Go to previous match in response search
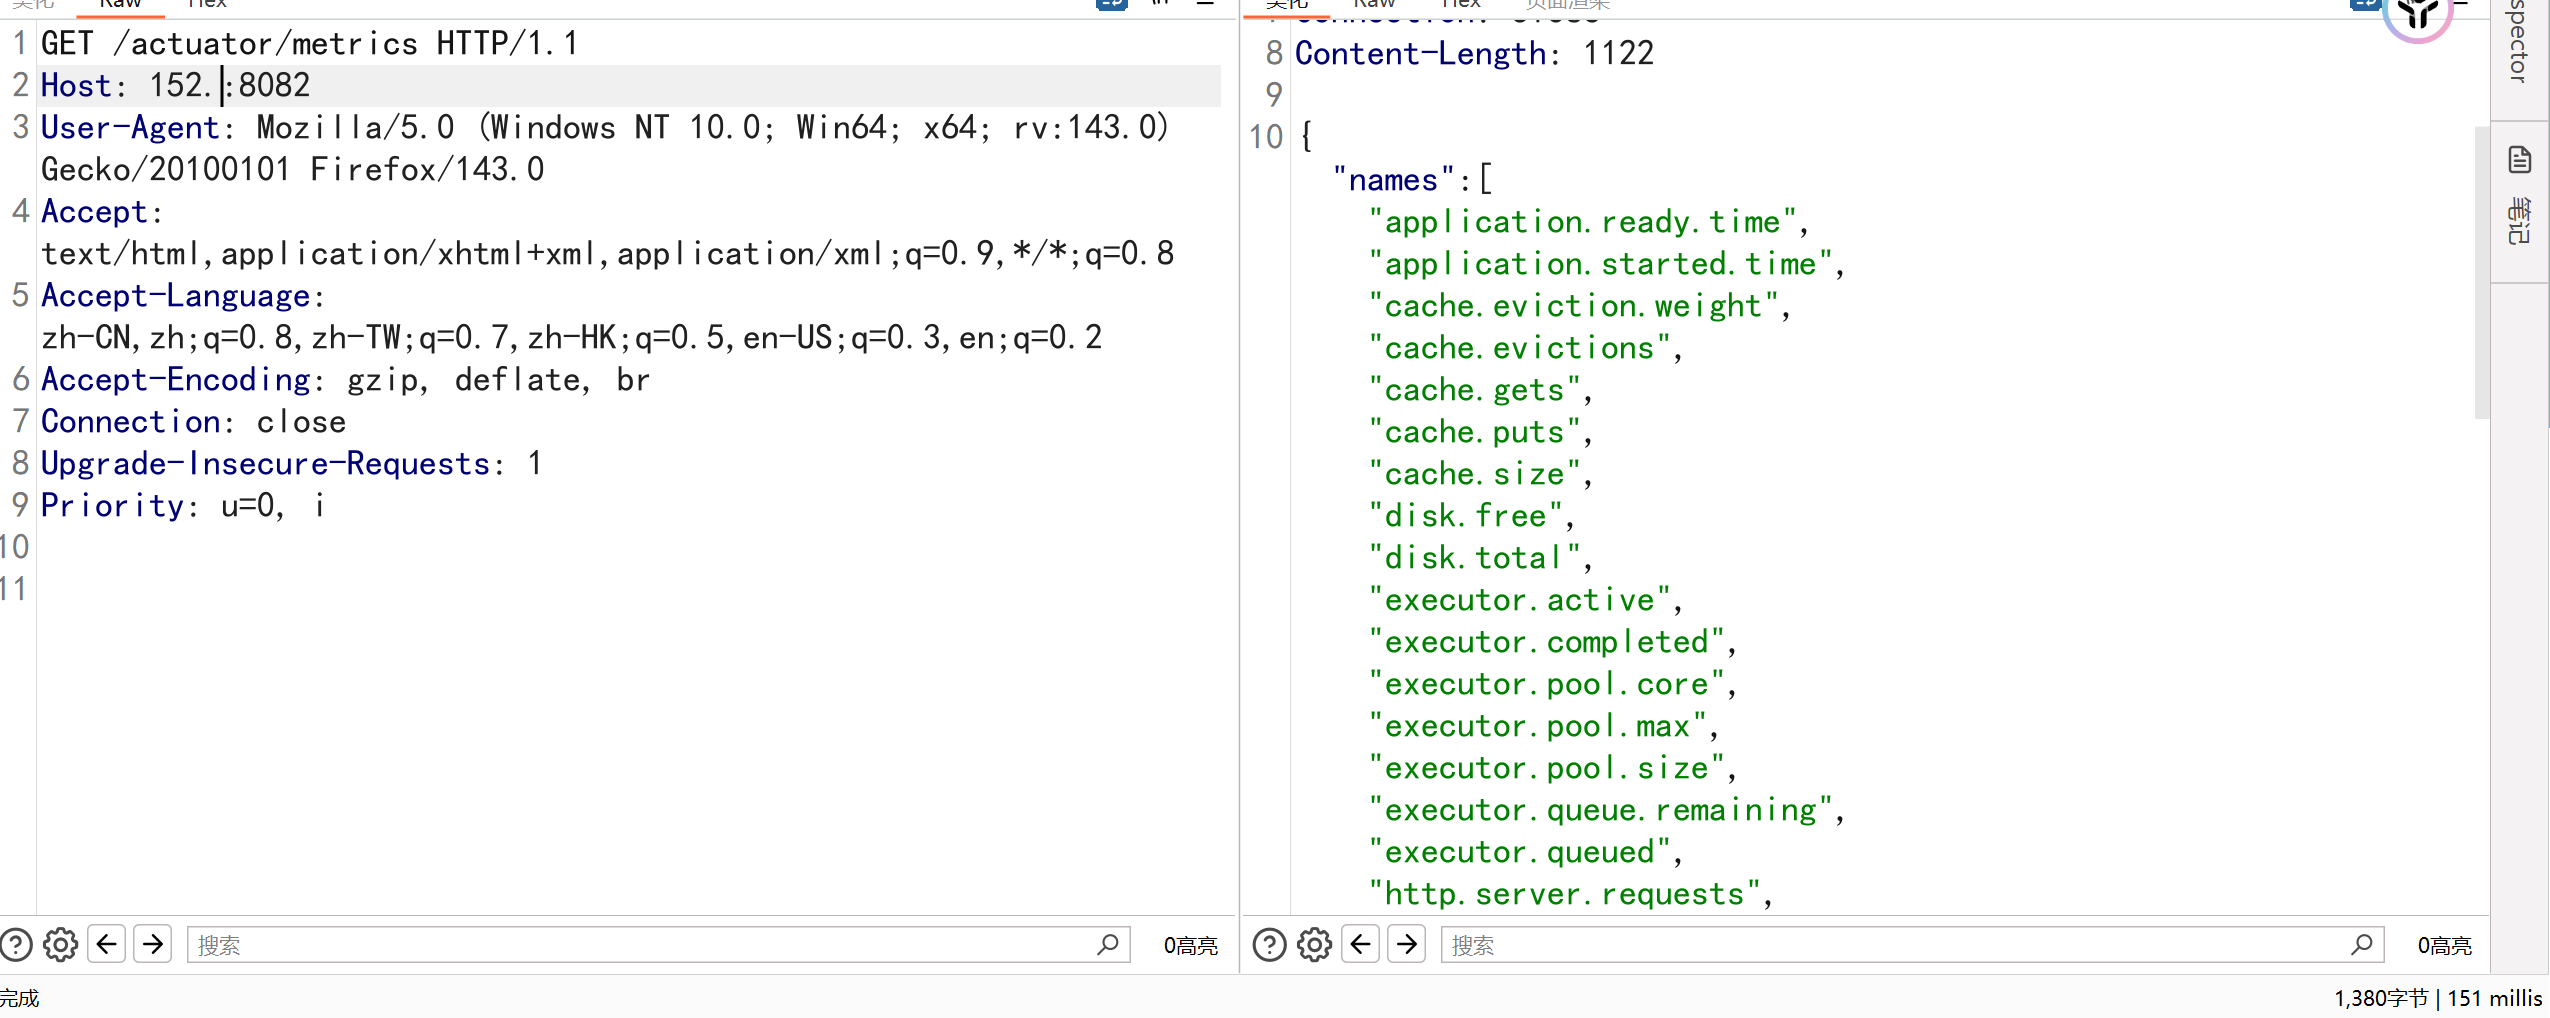The width and height of the screenshot is (2550, 1018). (x=1361, y=945)
